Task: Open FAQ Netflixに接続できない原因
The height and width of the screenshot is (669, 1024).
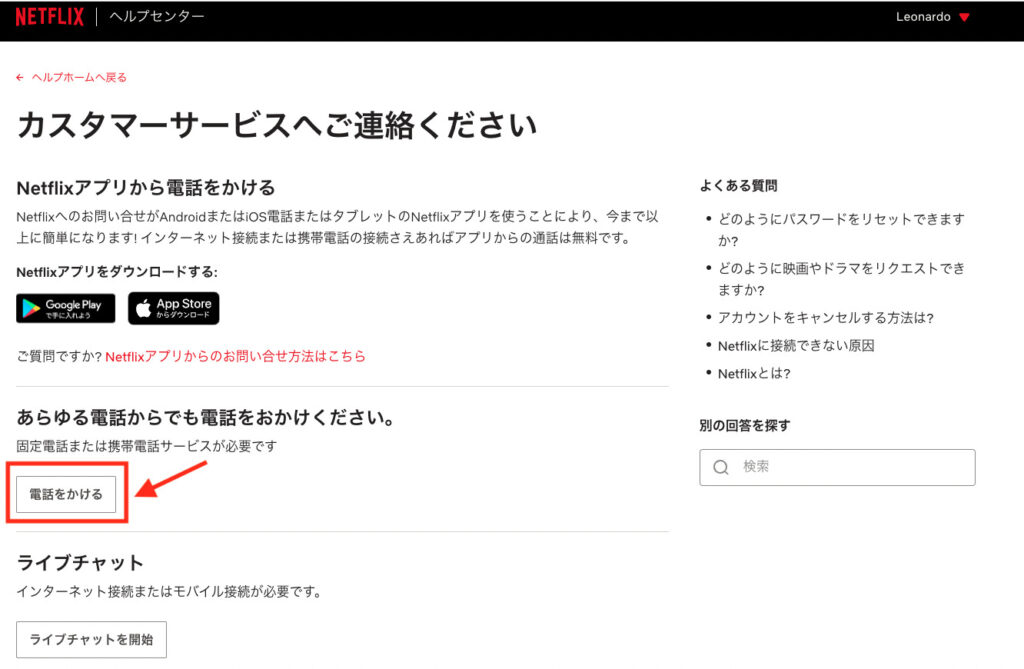Action: 796,346
